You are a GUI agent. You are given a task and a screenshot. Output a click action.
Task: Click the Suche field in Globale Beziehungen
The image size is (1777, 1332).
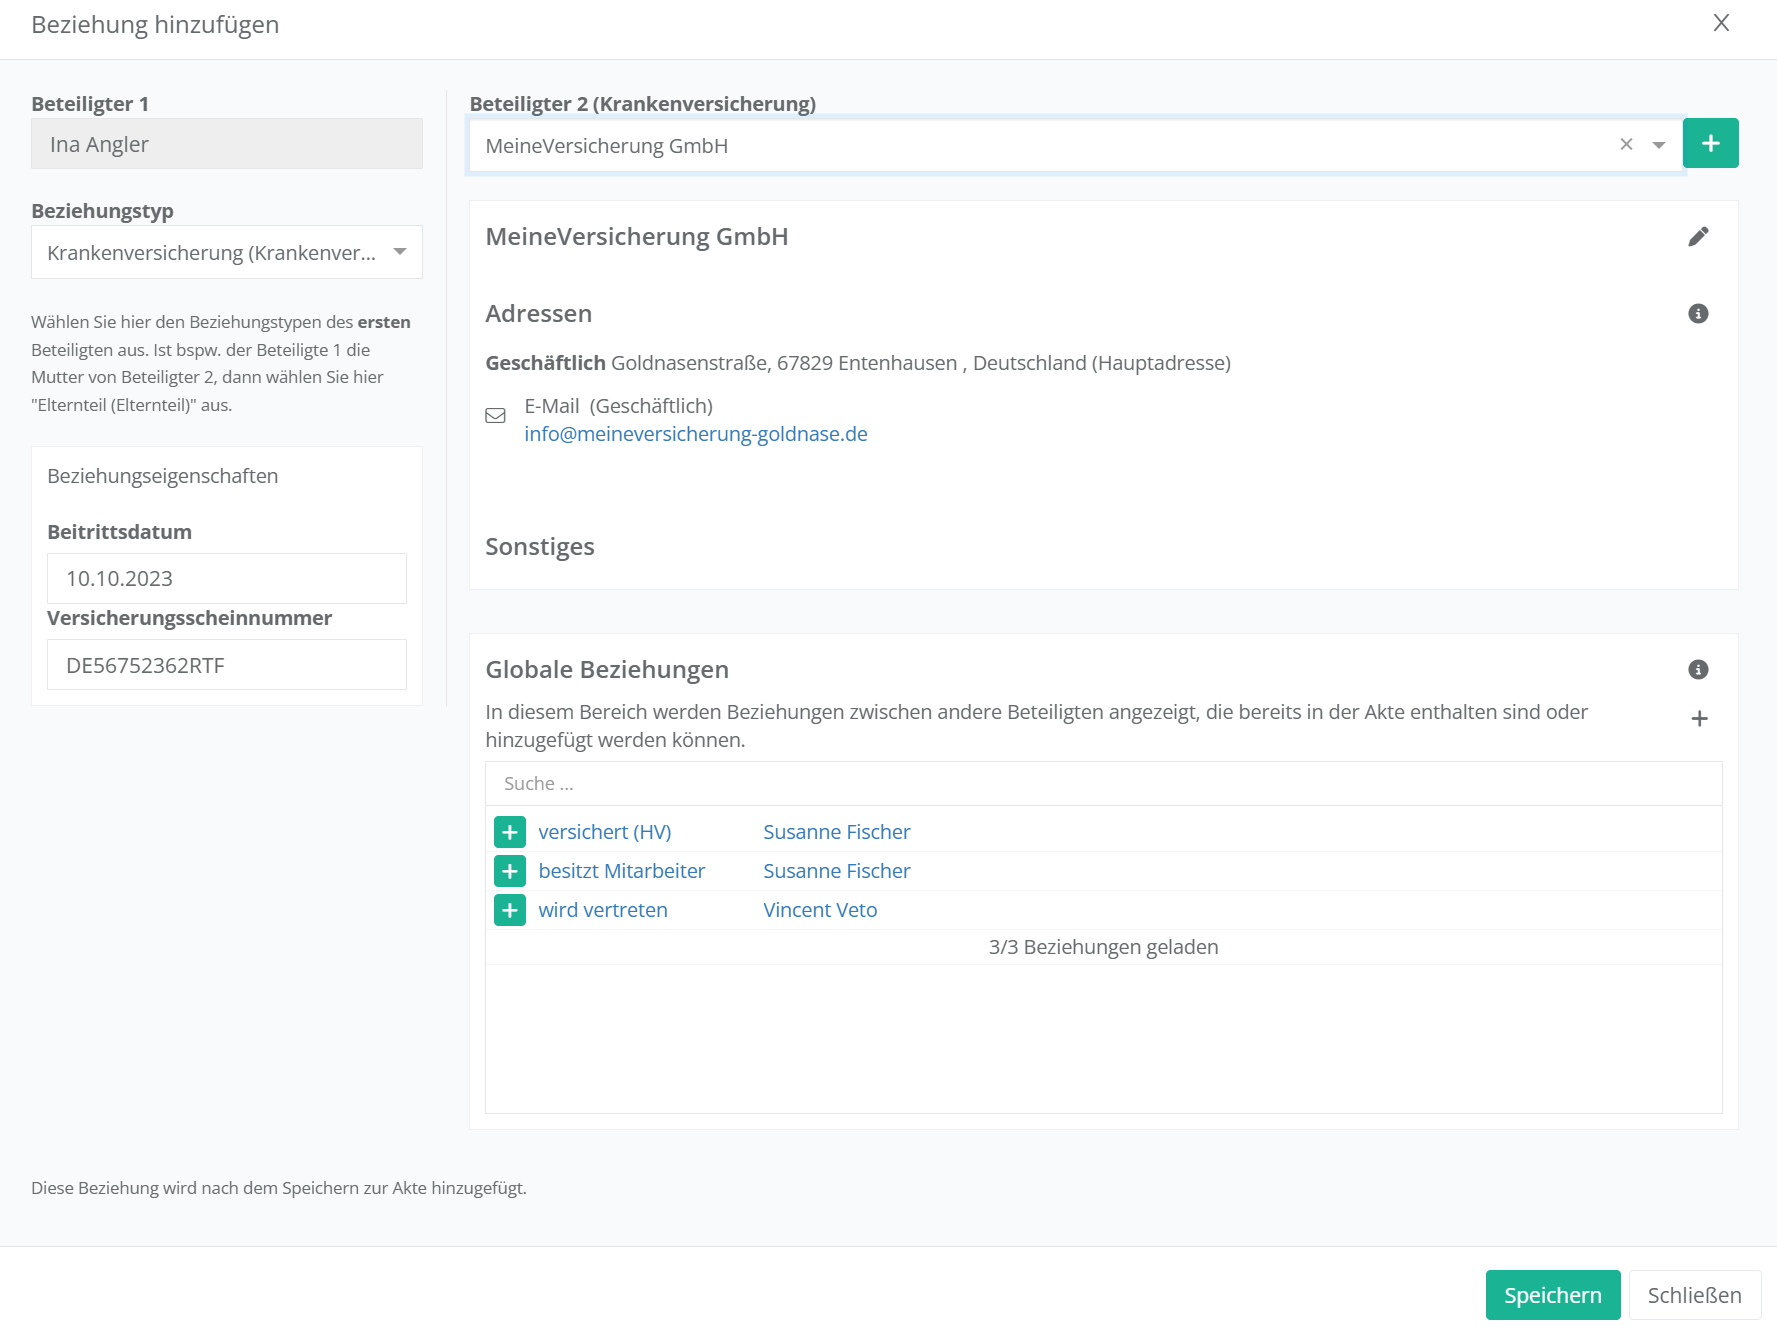1102,784
